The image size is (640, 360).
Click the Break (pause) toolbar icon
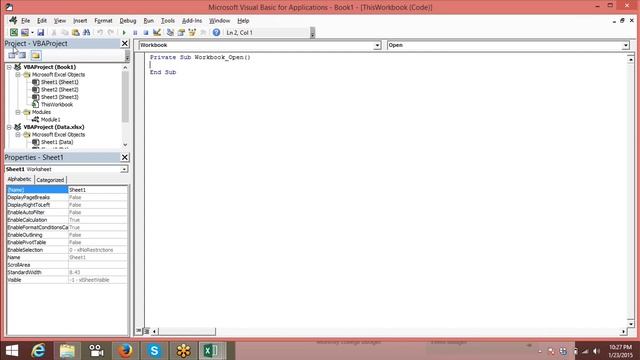point(135,32)
